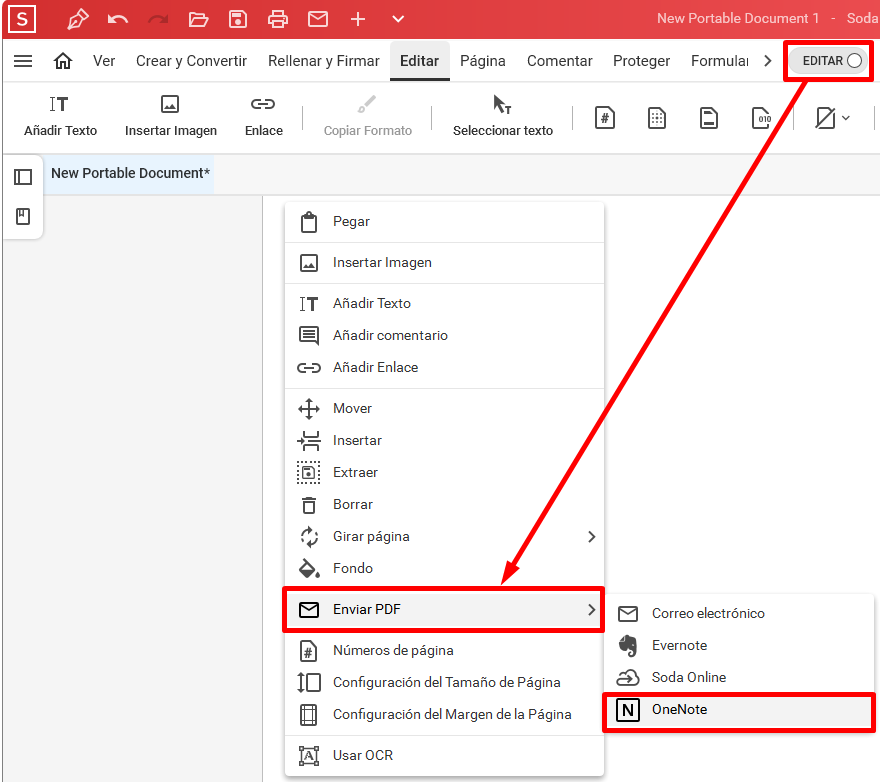Toggle the sidebar panel icon

point(23,177)
